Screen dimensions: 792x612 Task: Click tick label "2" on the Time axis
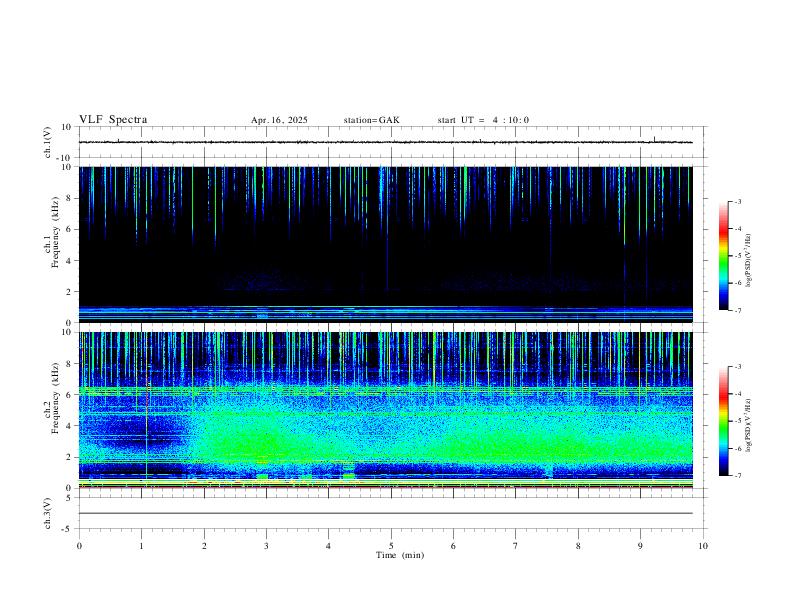point(204,546)
